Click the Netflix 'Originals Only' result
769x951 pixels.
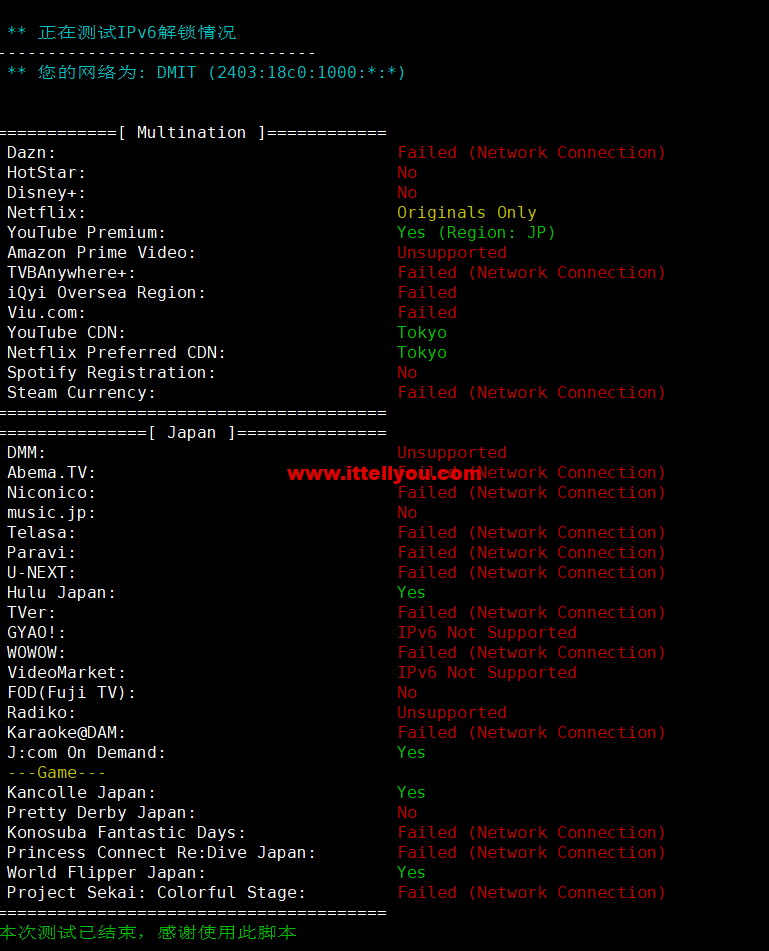(x=466, y=212)
